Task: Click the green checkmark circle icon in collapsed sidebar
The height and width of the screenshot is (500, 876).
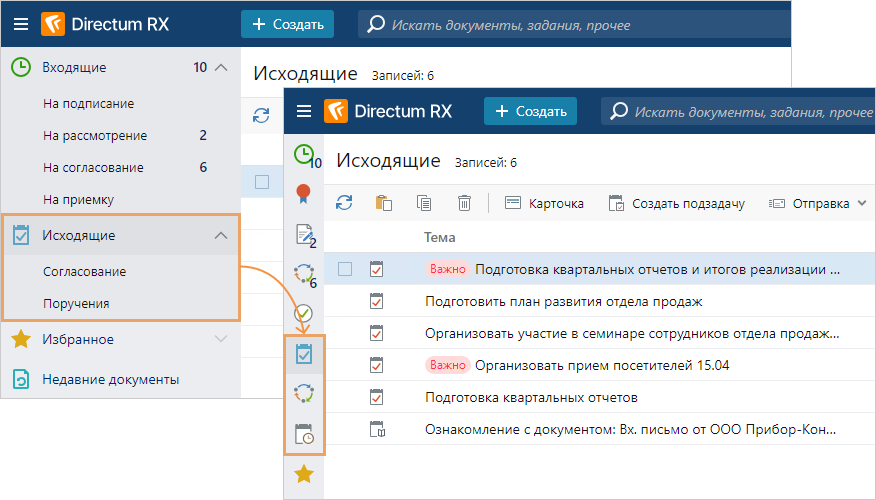Action: (x=305, y=314)
